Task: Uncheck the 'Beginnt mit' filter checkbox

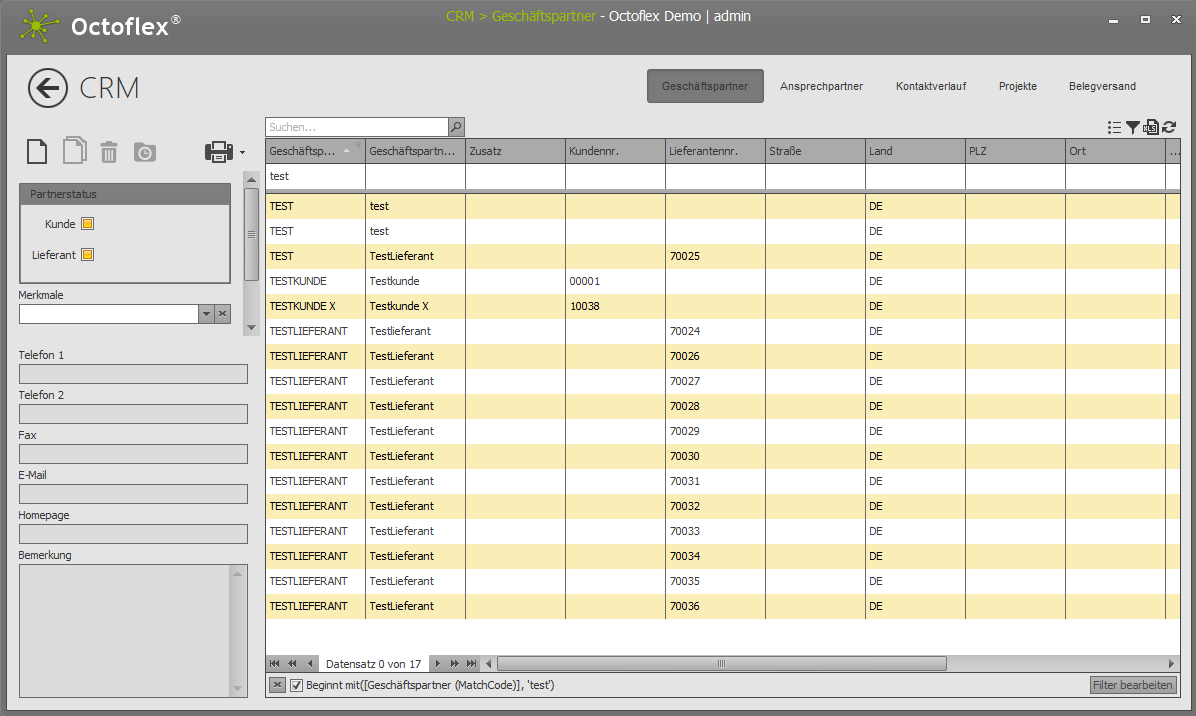Action: pos(296,685)
